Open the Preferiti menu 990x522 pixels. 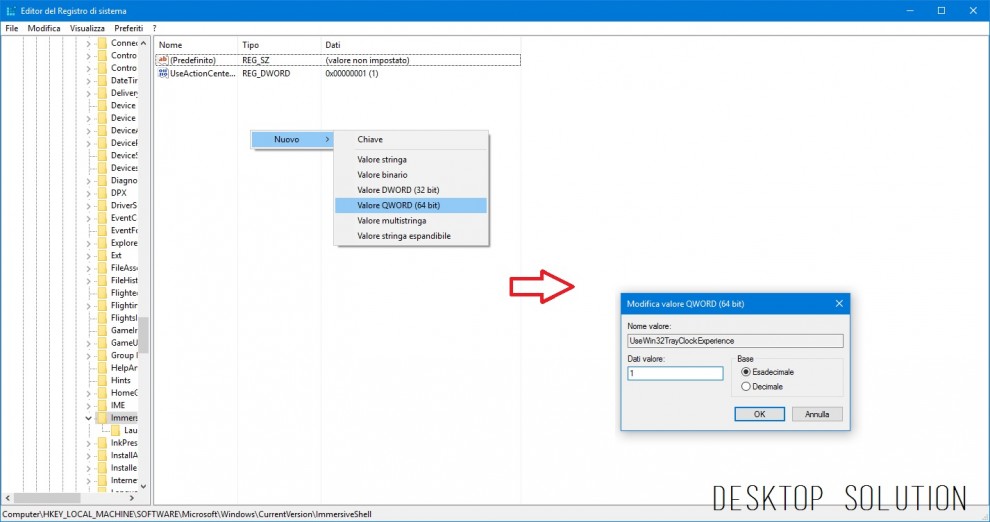click(x=129, y=28)
